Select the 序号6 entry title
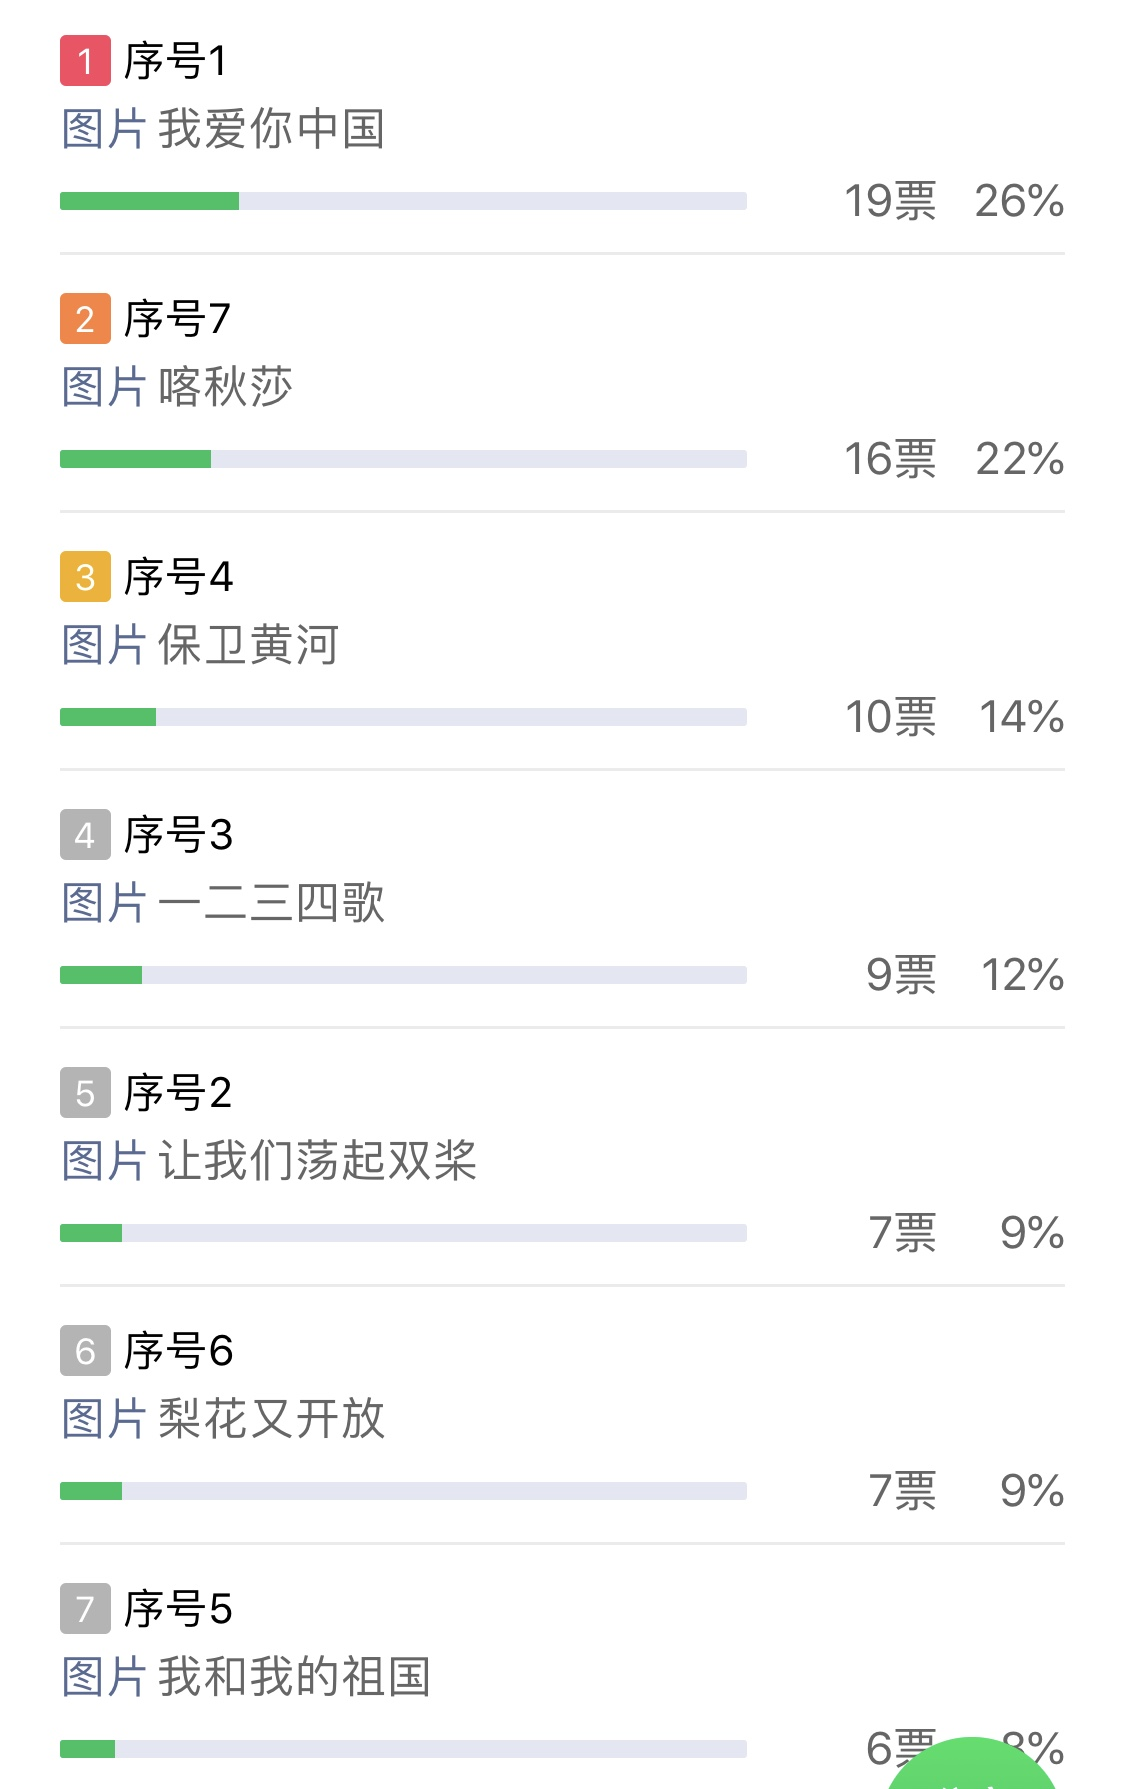Screen dimensions: 1125x1789 click(178, 1351)
